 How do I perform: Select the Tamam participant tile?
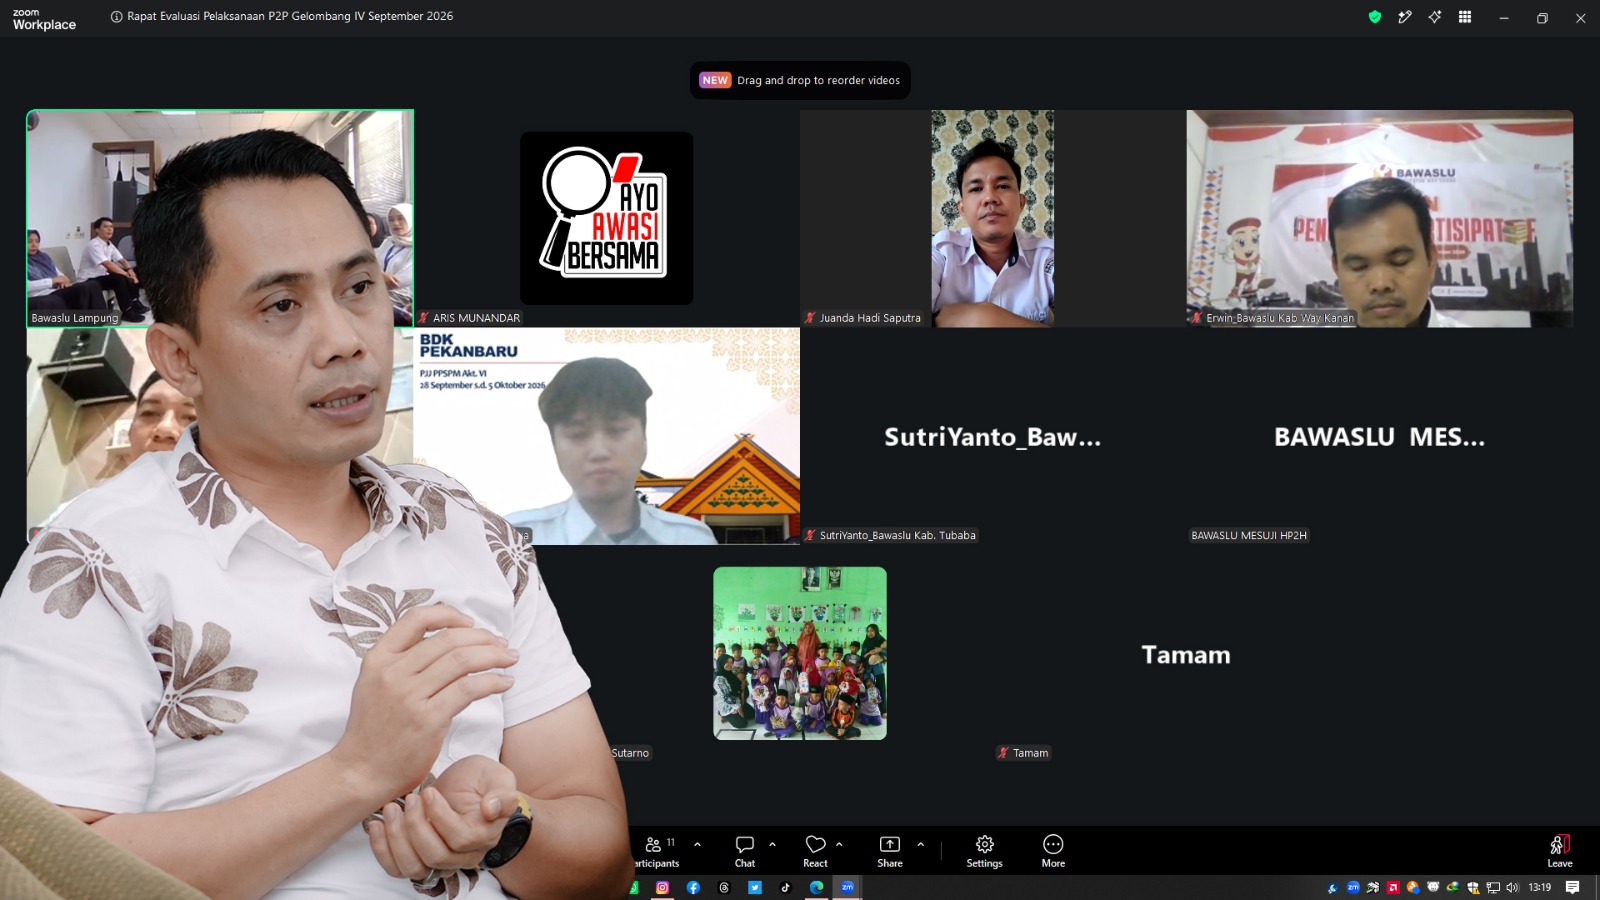click(x=1186, y=654)
